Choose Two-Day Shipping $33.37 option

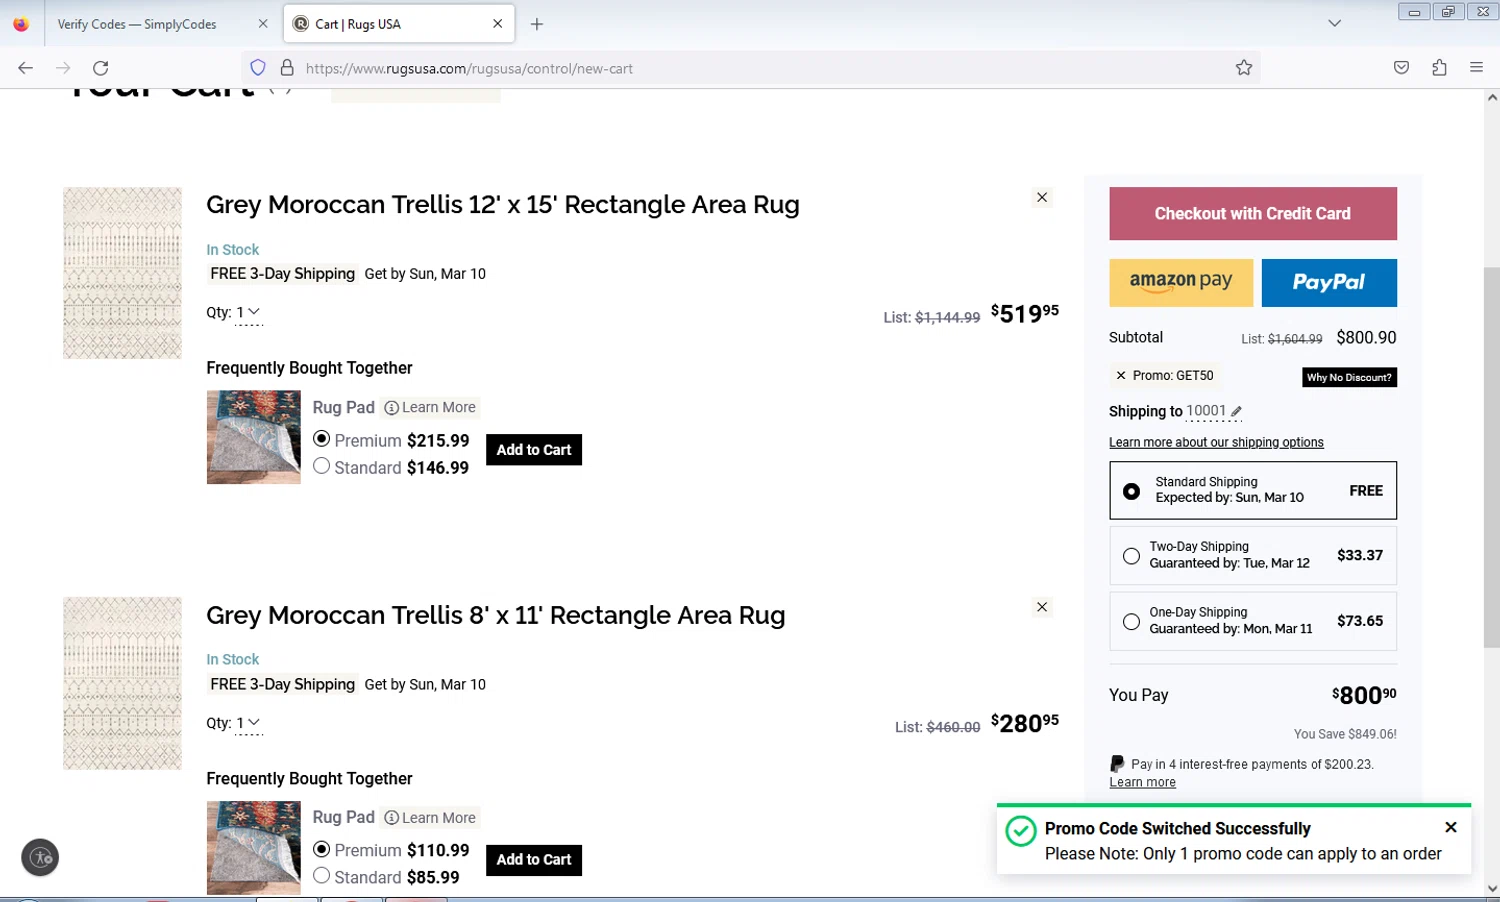(1252, 555)
